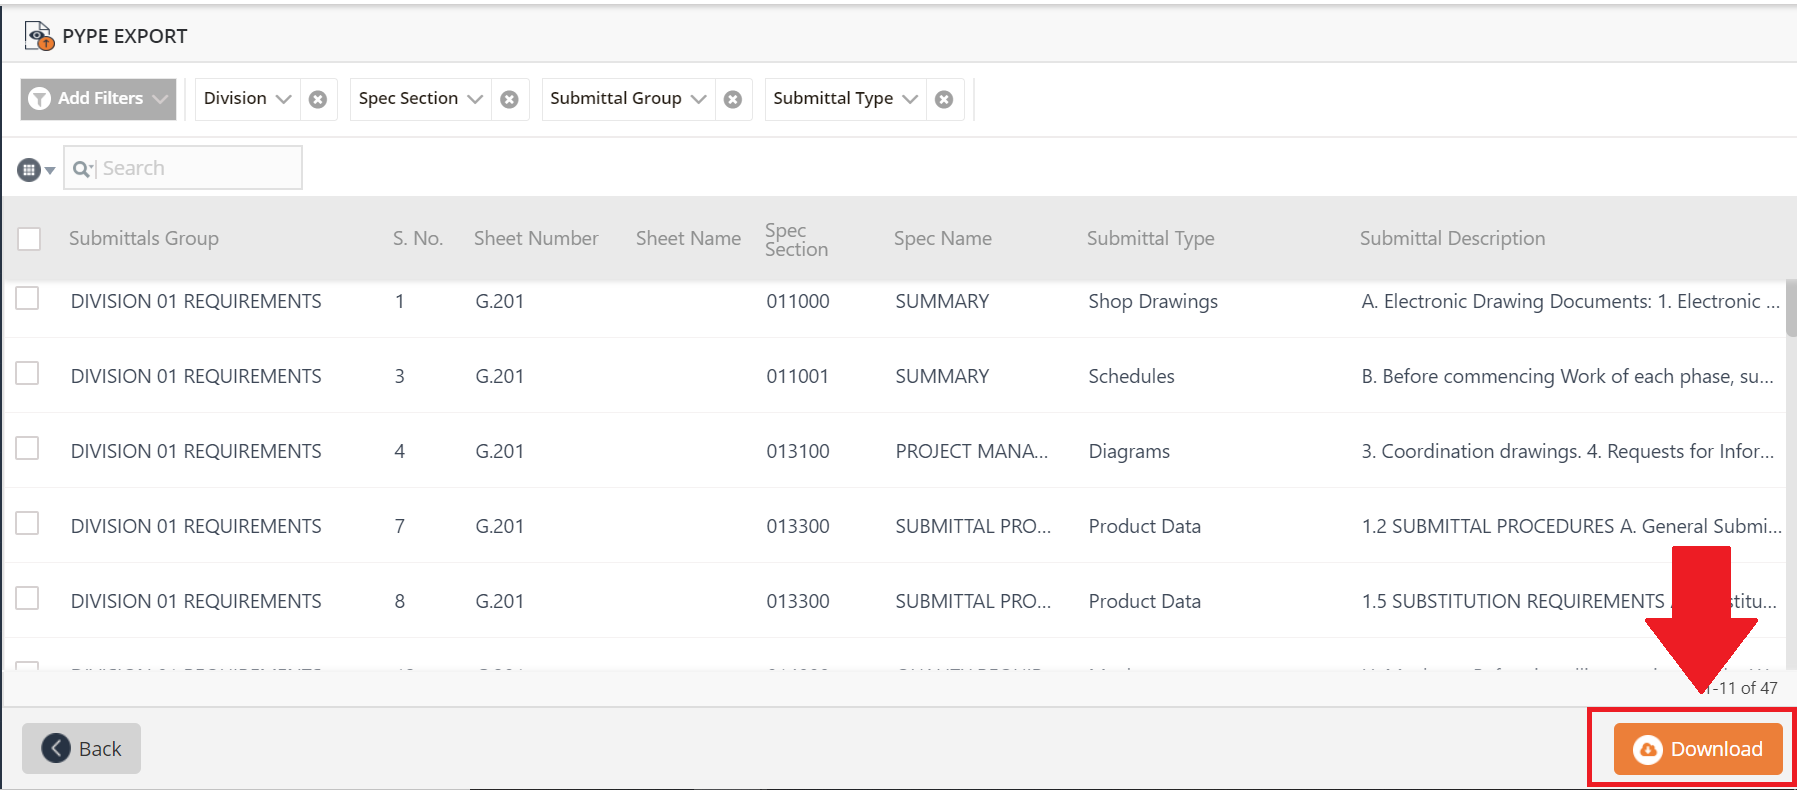This screenshot has height=790, width=1797.
Task: Remove the Spec Section filter
Action: pos(509,99)
